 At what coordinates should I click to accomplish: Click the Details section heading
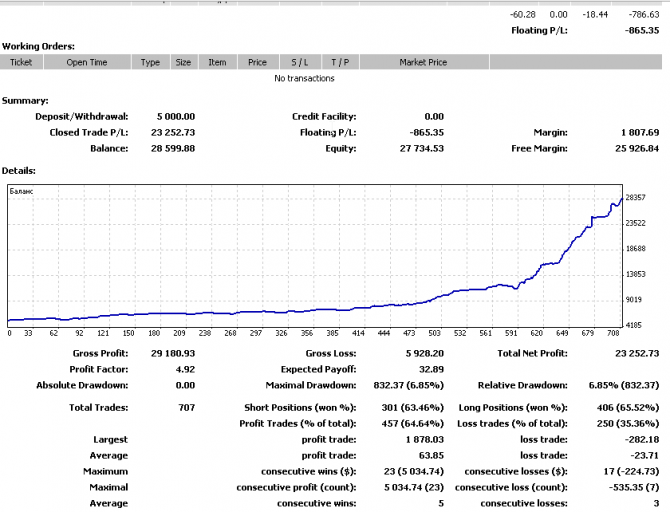click(x=22, y=170)
